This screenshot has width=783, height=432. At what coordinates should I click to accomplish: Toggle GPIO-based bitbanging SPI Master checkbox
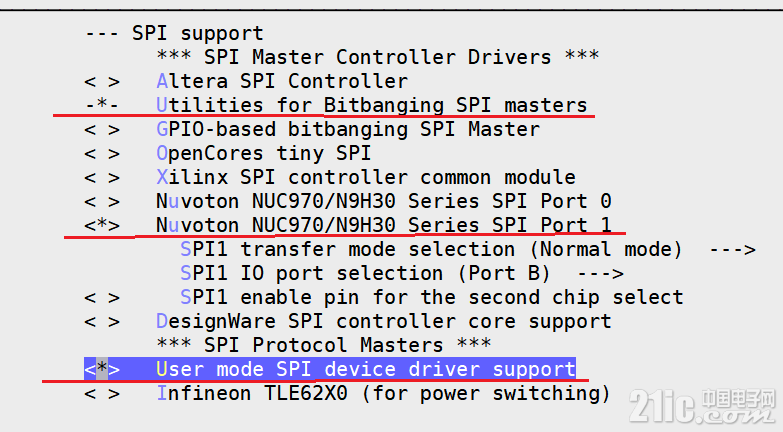coord(102,130)
